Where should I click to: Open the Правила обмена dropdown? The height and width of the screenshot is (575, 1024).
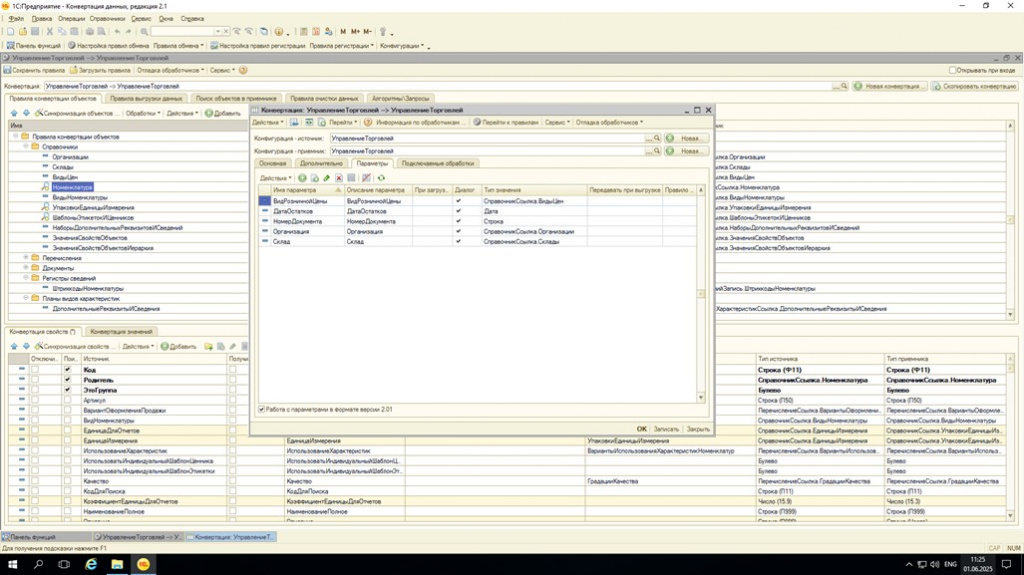[x=178, y=46]
